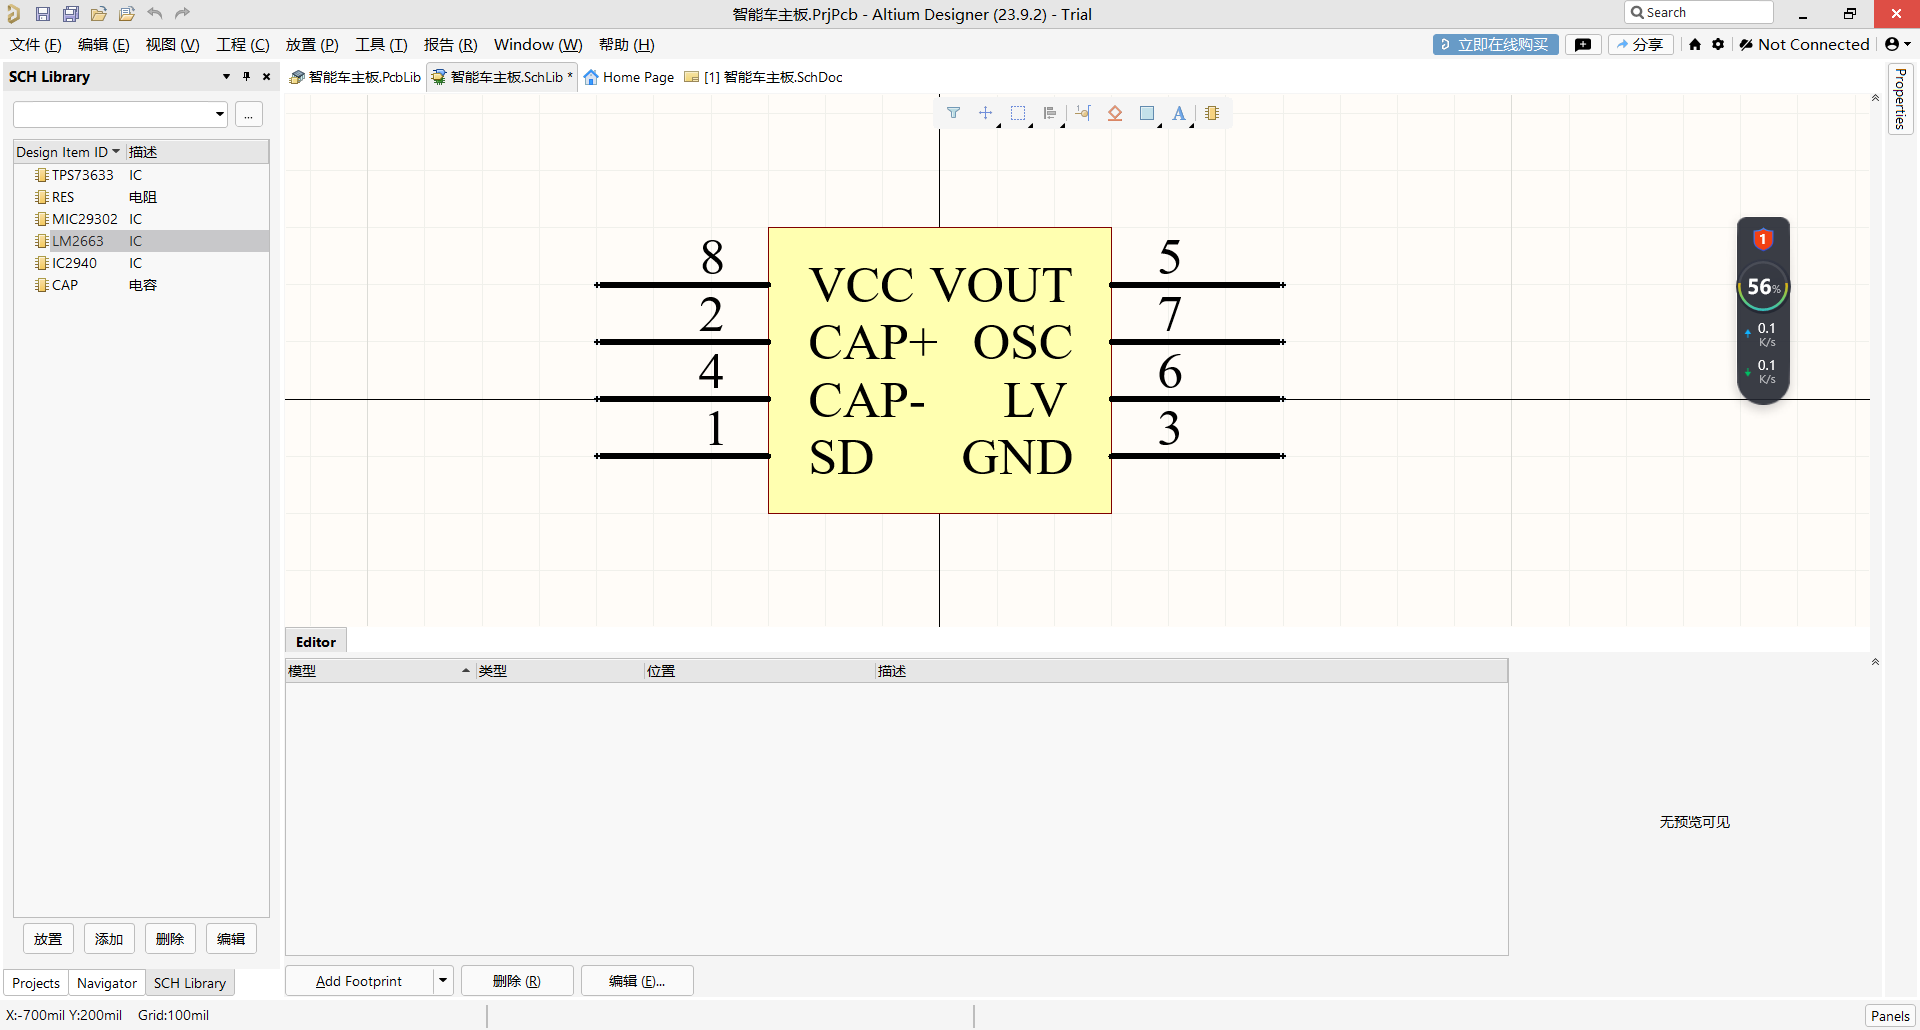Click the Save All icon in title bar
Viewport: 1920px width, 1030px height.
point(70,14)
